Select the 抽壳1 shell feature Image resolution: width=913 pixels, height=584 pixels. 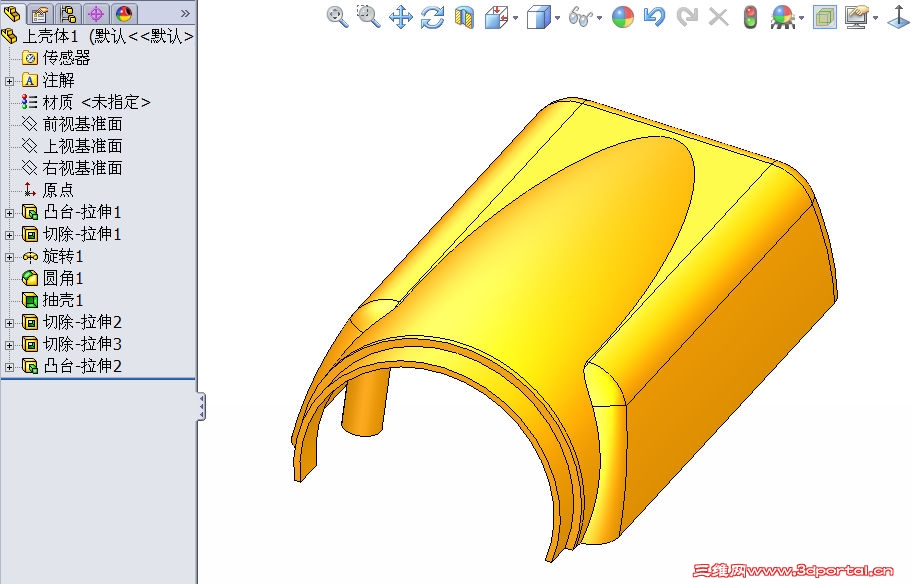pos(63,300)
